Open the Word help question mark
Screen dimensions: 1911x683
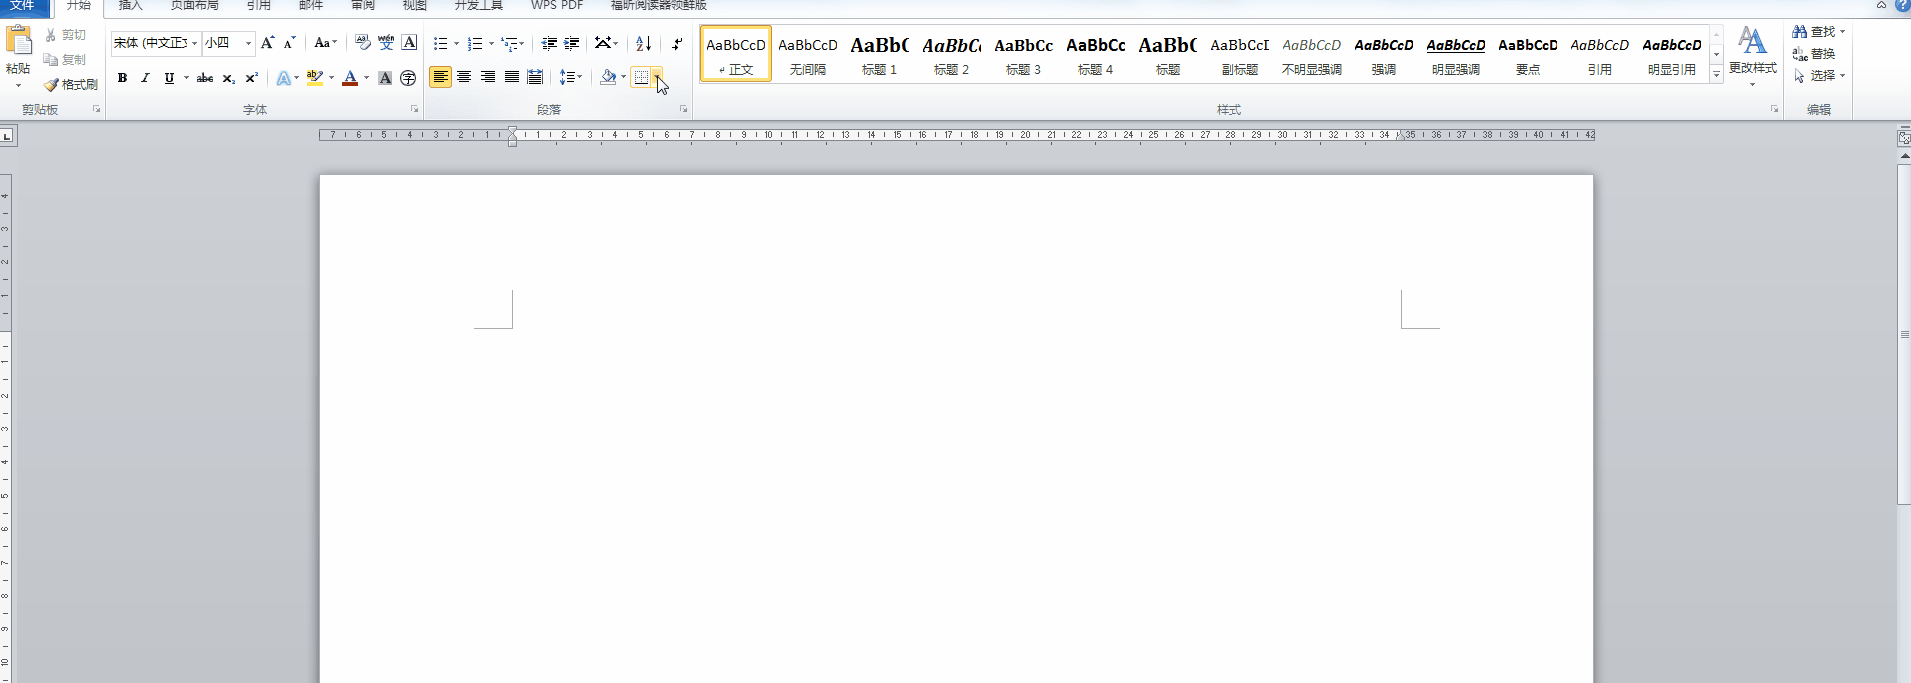pos(1901,5)
